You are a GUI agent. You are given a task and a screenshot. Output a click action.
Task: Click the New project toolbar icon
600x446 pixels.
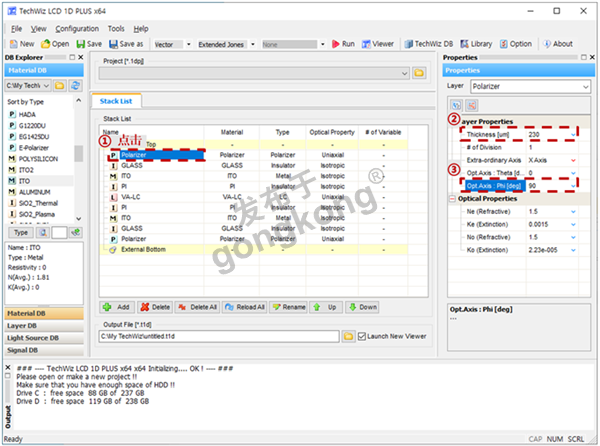(22, 44)
